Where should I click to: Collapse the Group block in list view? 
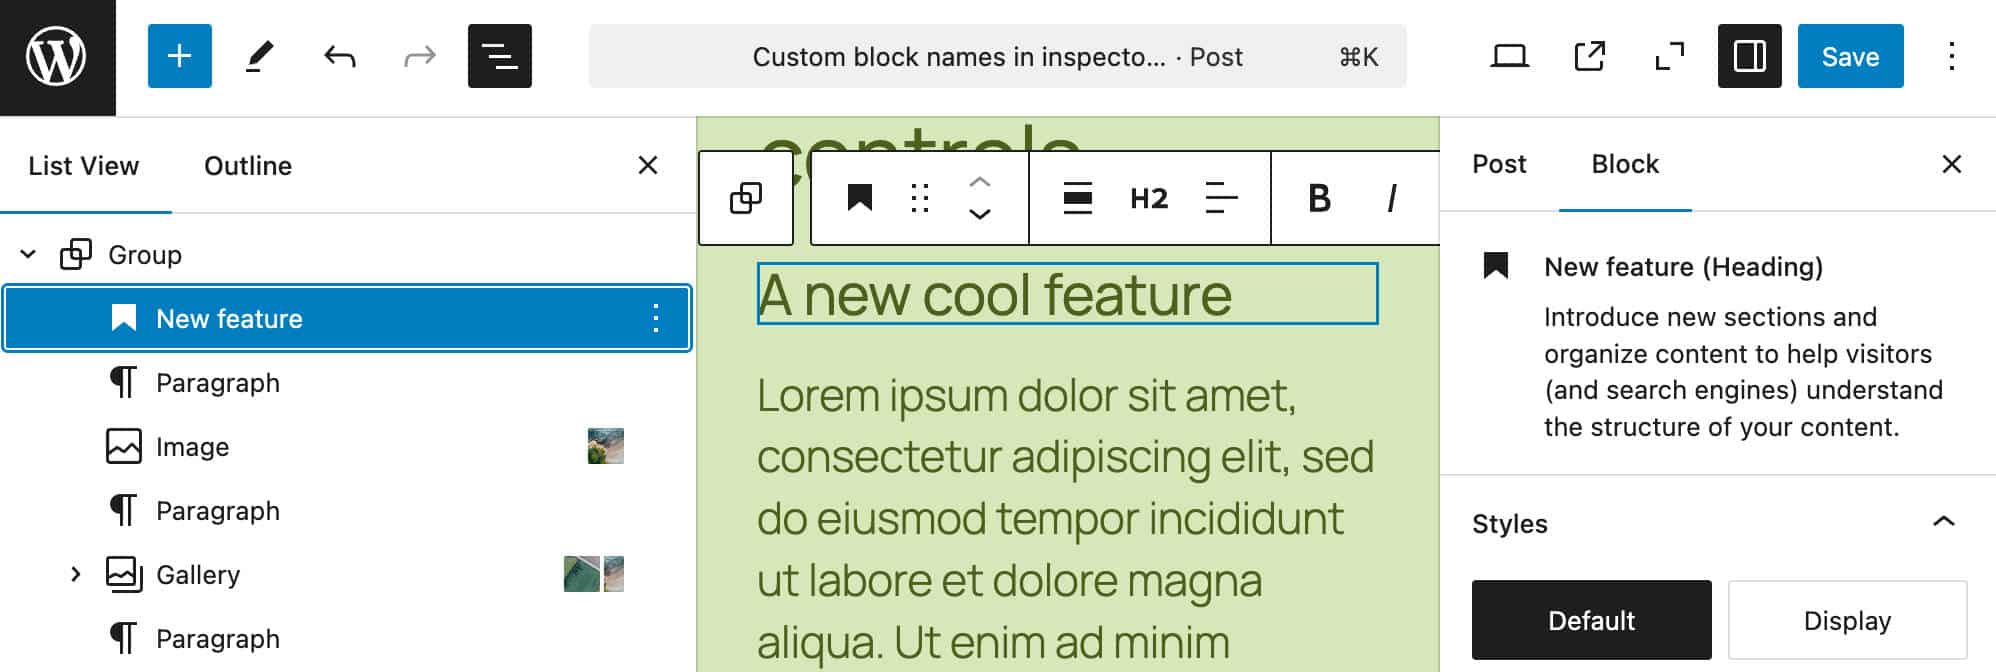pyautogui.click(x=28, y=254)
